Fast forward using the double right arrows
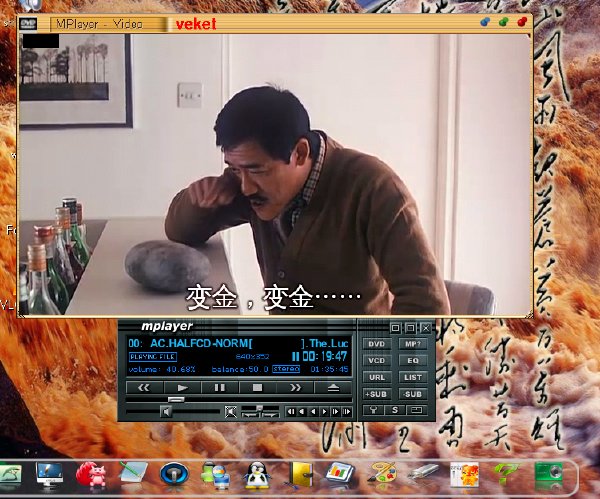The height and width of the screenshot is (499, 600). coord(295,388)
